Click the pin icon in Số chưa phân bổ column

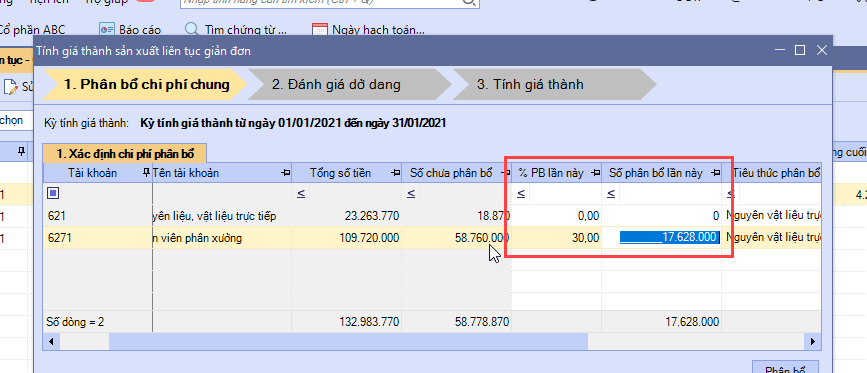click(x=504, y=173)
